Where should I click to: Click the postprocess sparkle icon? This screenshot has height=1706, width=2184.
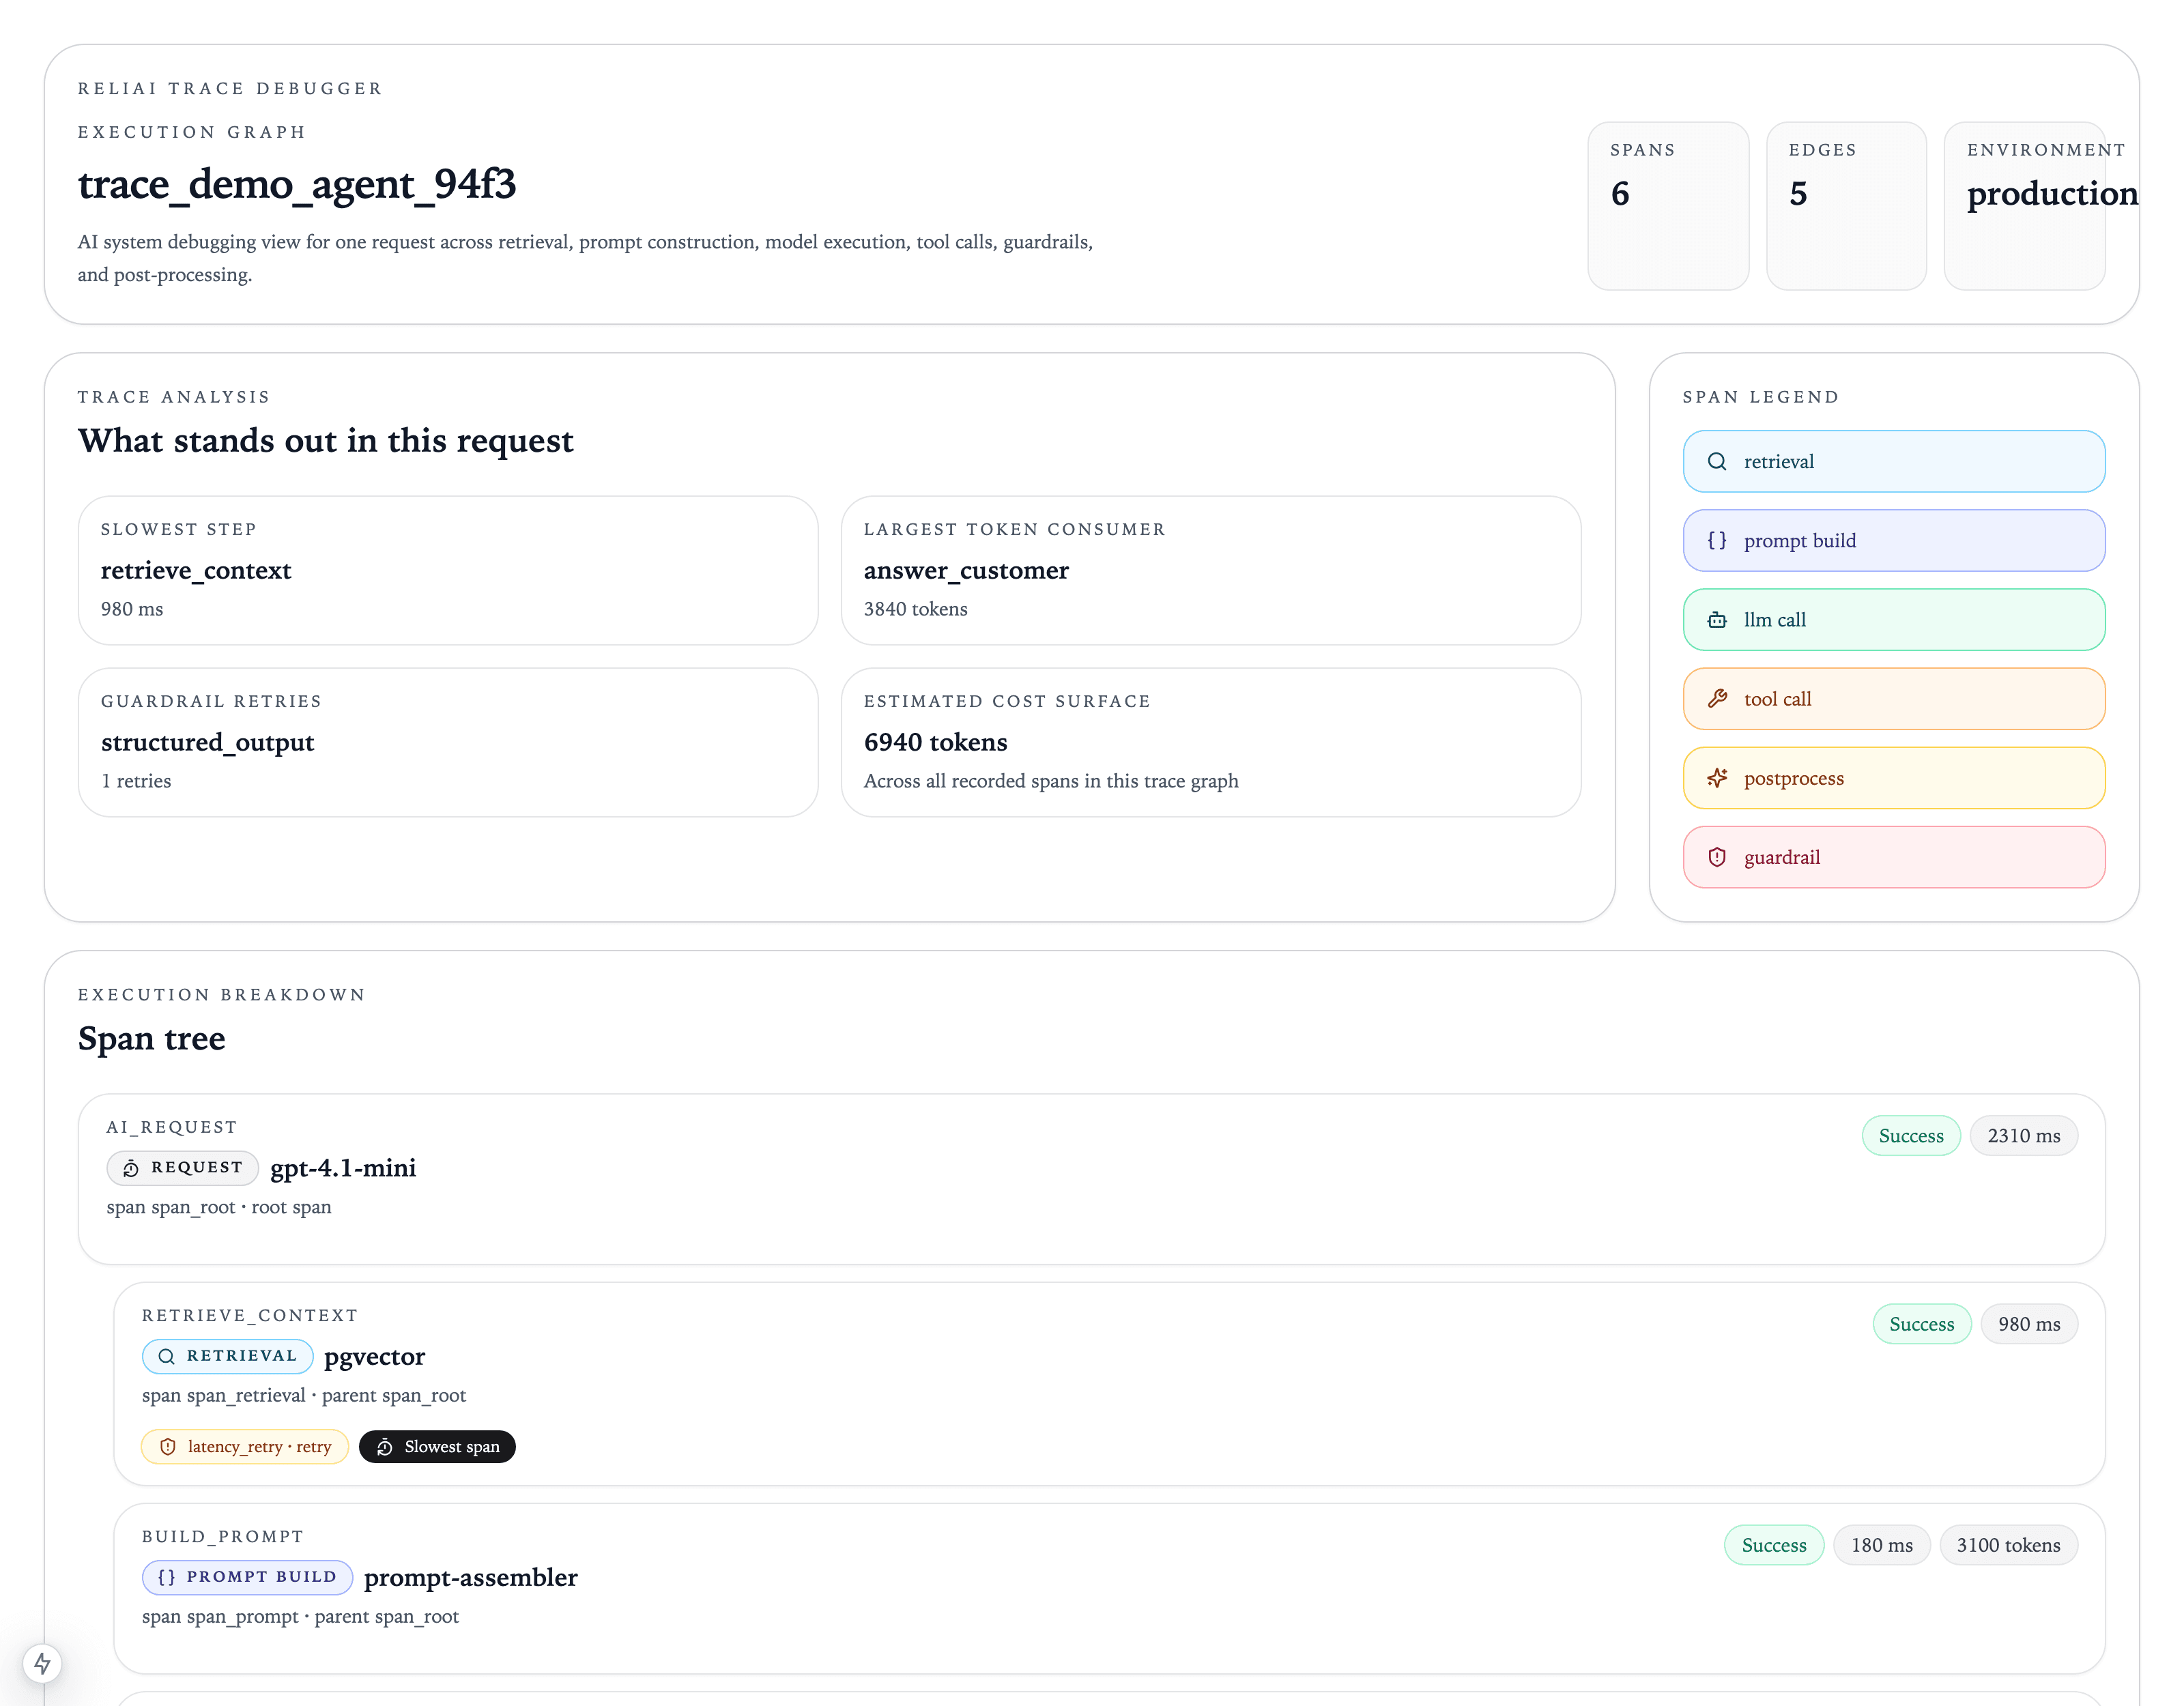(x=1716, y=778)
